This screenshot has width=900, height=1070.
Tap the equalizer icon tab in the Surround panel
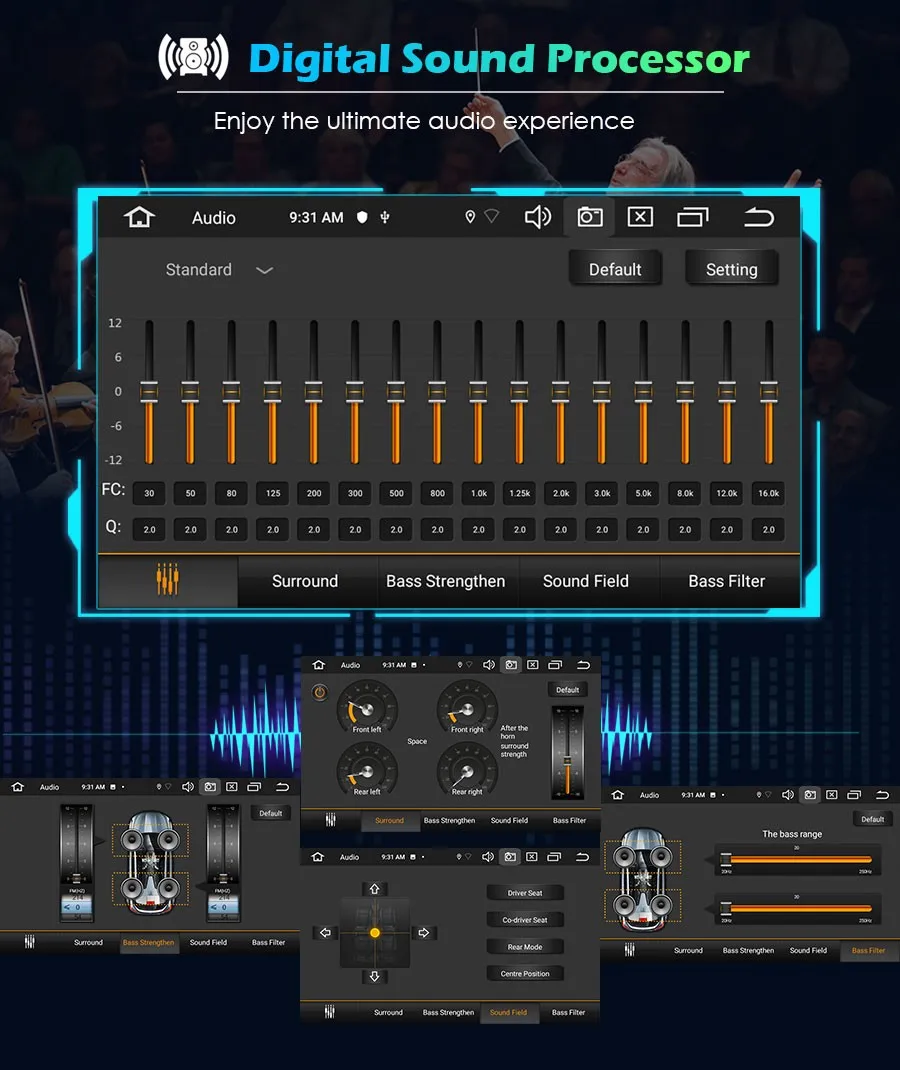click(x=331, y=820)
